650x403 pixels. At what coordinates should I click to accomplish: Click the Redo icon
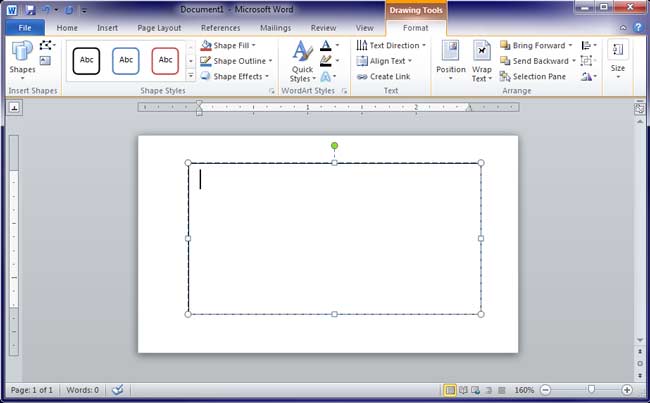pyautogui.click(x=69, y=10)
